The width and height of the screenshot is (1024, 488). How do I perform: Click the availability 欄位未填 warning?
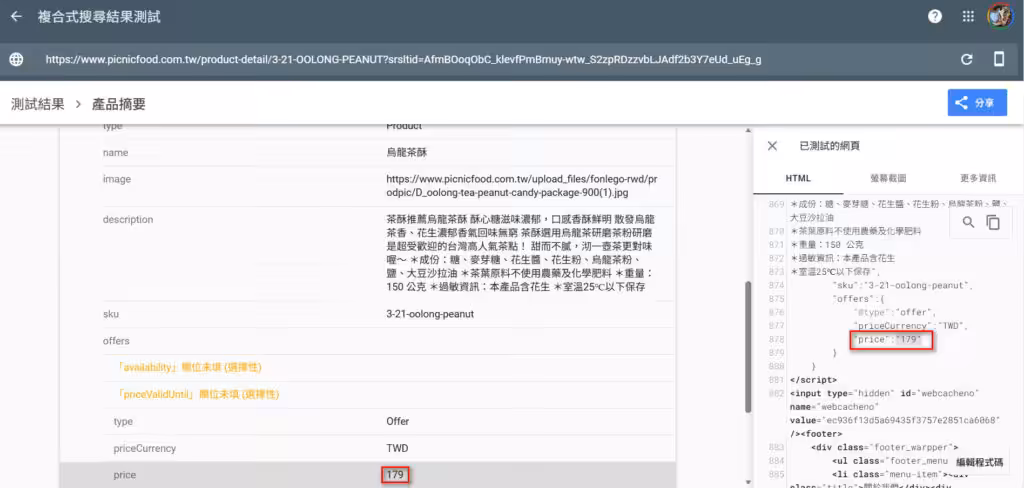189,367
